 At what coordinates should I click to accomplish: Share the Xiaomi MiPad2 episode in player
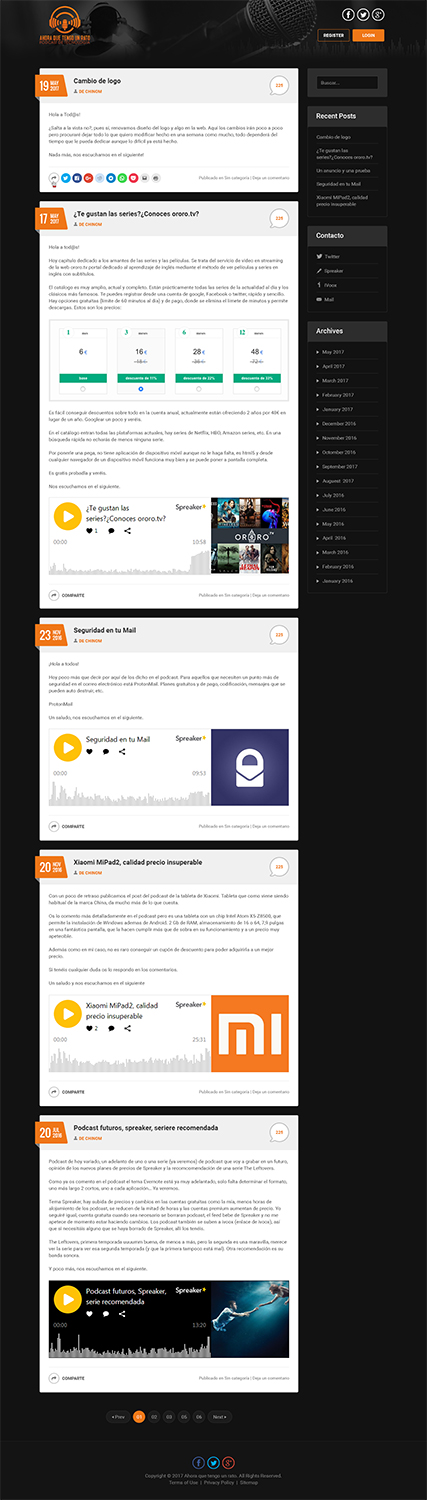pyautogui.click(x=127, y=1028)
